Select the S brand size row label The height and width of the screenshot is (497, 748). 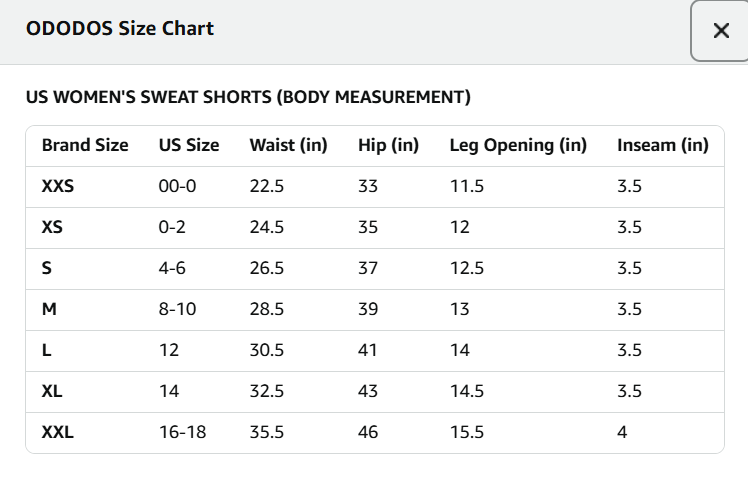click(x=47, y=268)
